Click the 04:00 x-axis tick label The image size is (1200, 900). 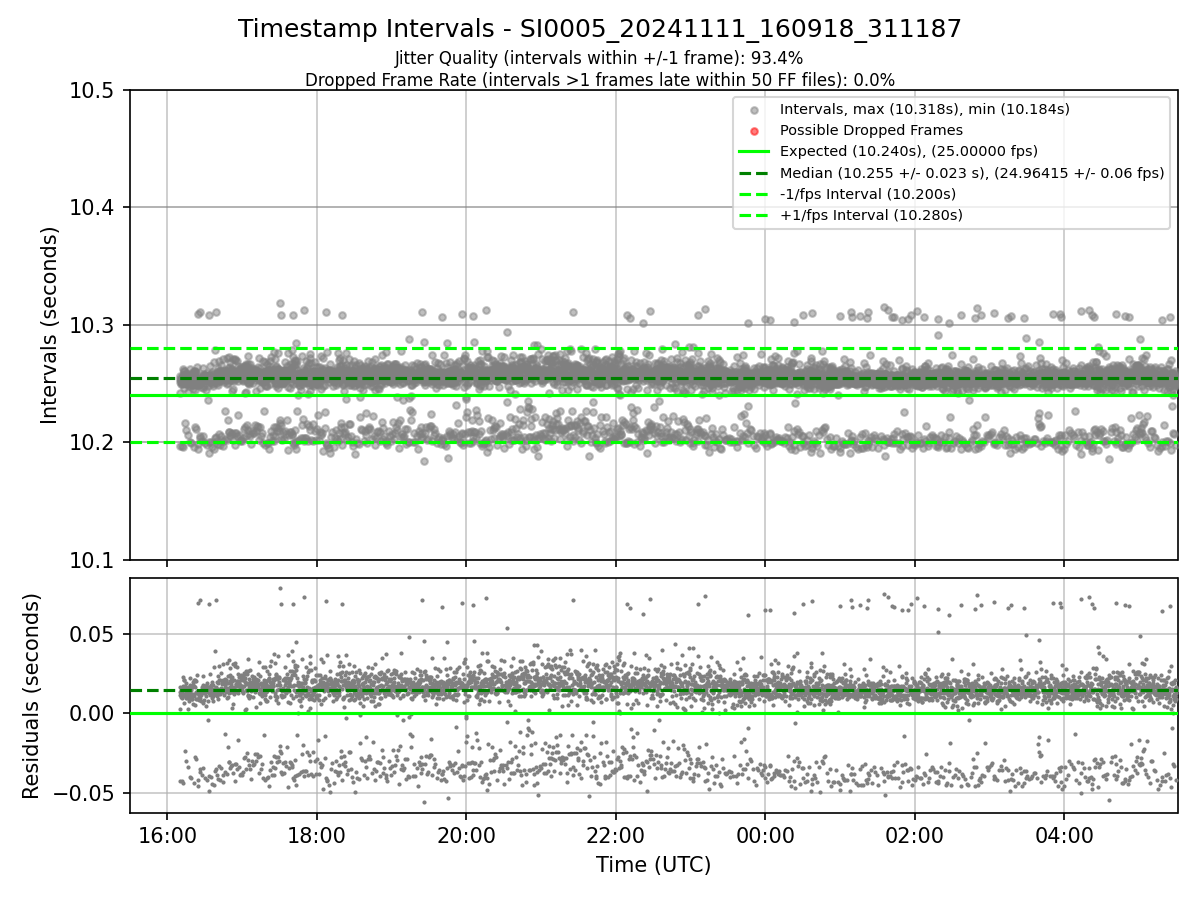tap(1064, 834)
